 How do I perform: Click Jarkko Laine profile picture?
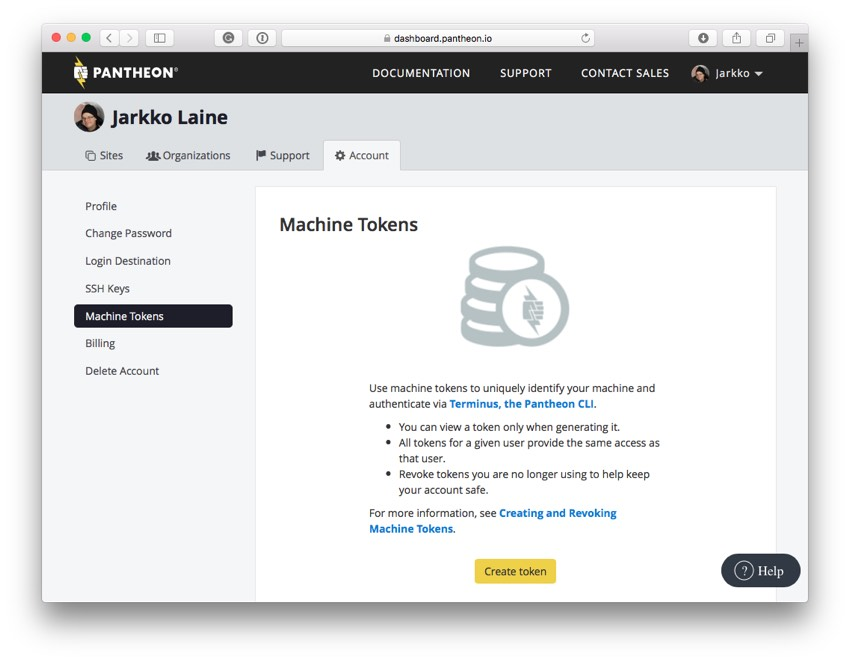coord(89,117)
